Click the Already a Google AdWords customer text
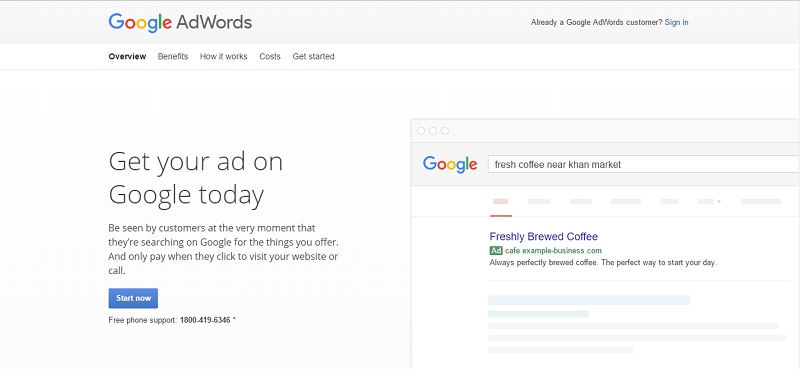Screen dimensions: 800x369 point(596,22)
